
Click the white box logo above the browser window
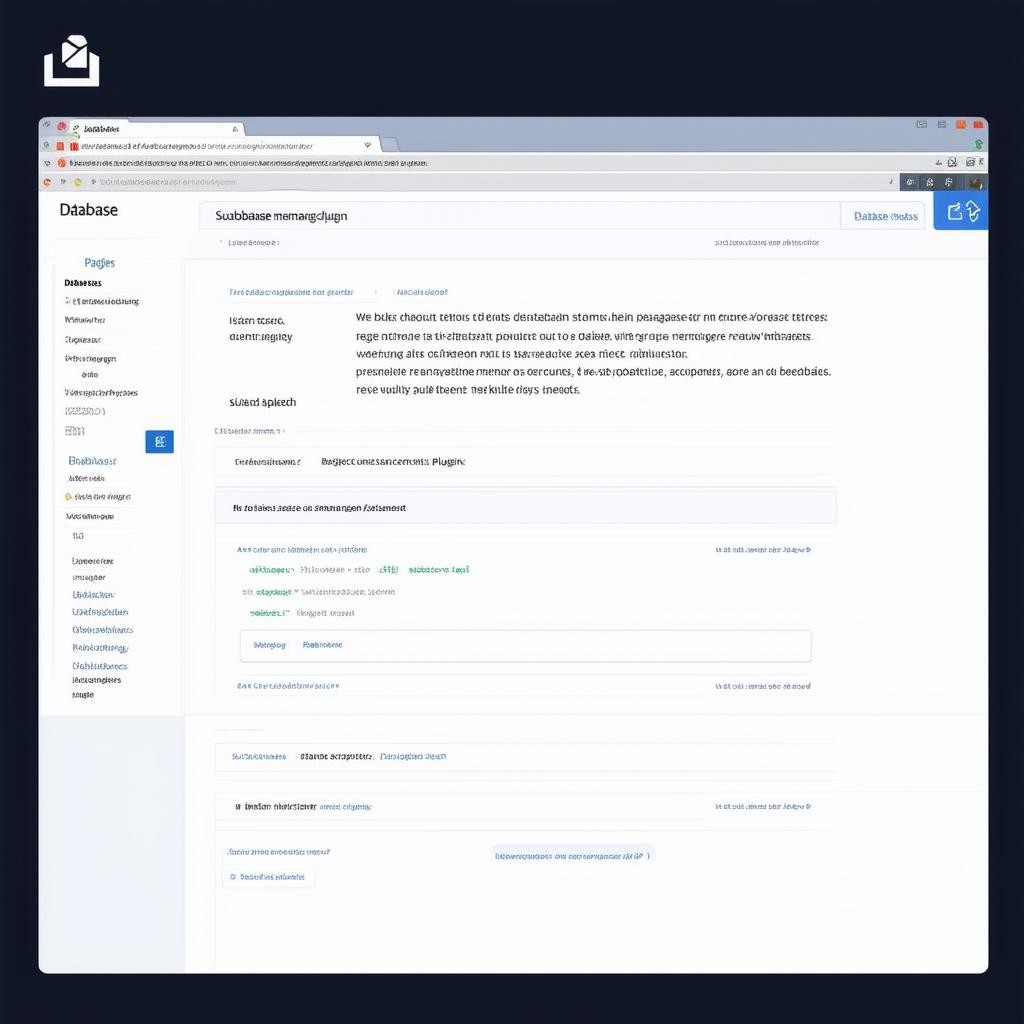click(x=71, y=62)
